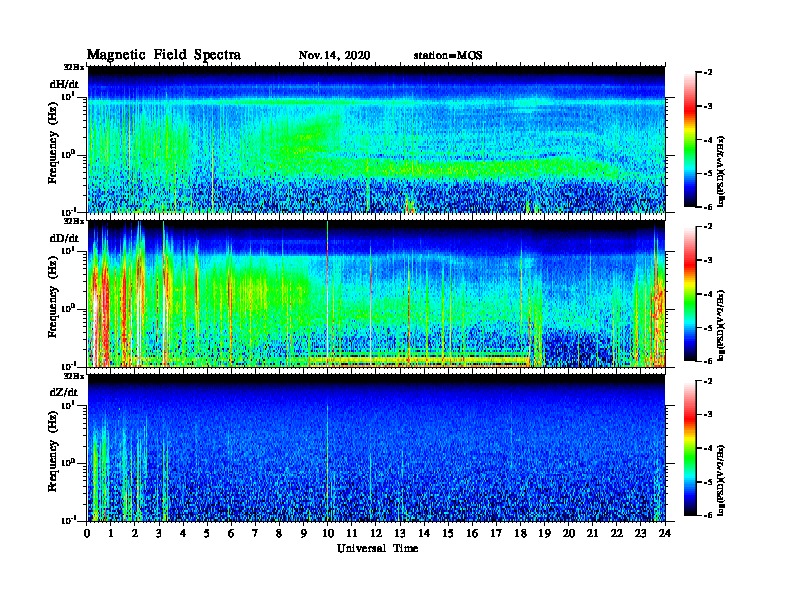792x612 pixels.
Task: Click hour "21" on the Universal Time axis
Action: pyautogui.click(x=592, y=533)
